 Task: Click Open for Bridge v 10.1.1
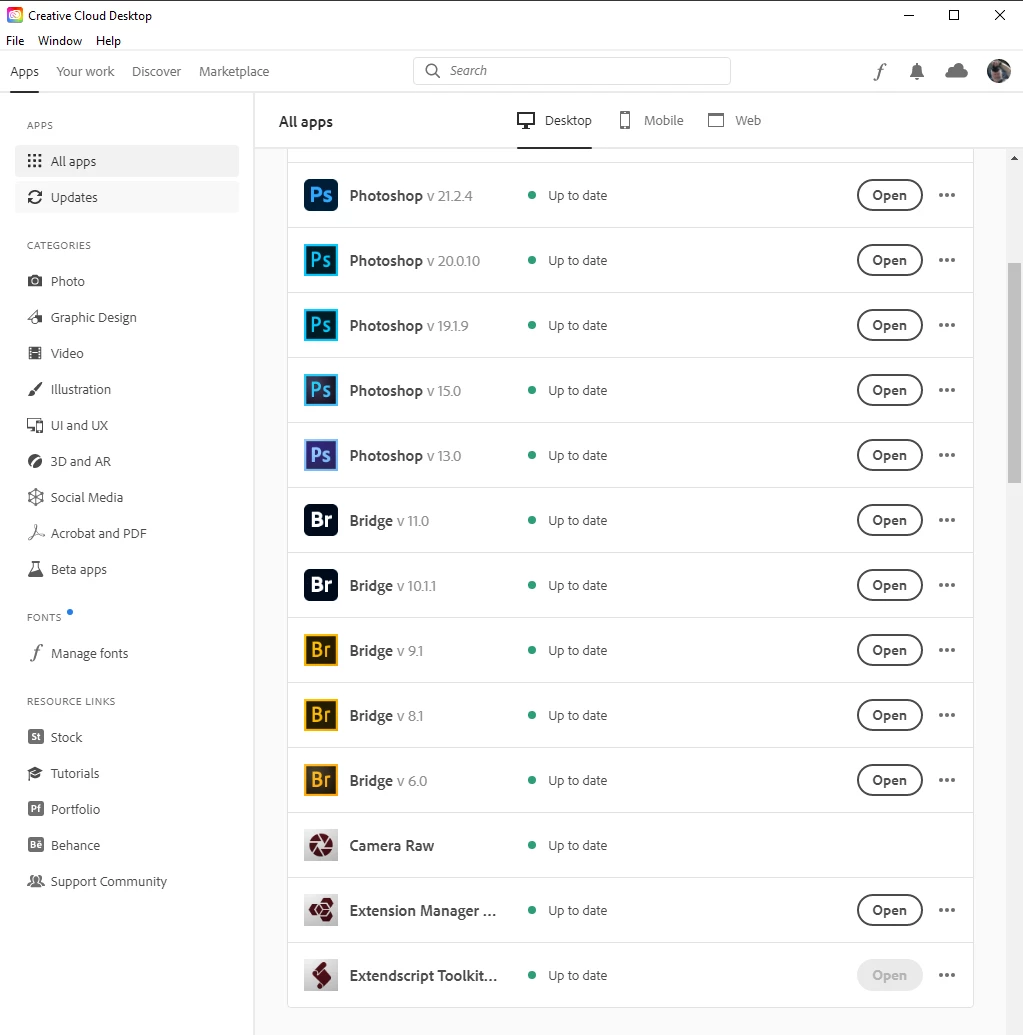[x=890, y=585]
